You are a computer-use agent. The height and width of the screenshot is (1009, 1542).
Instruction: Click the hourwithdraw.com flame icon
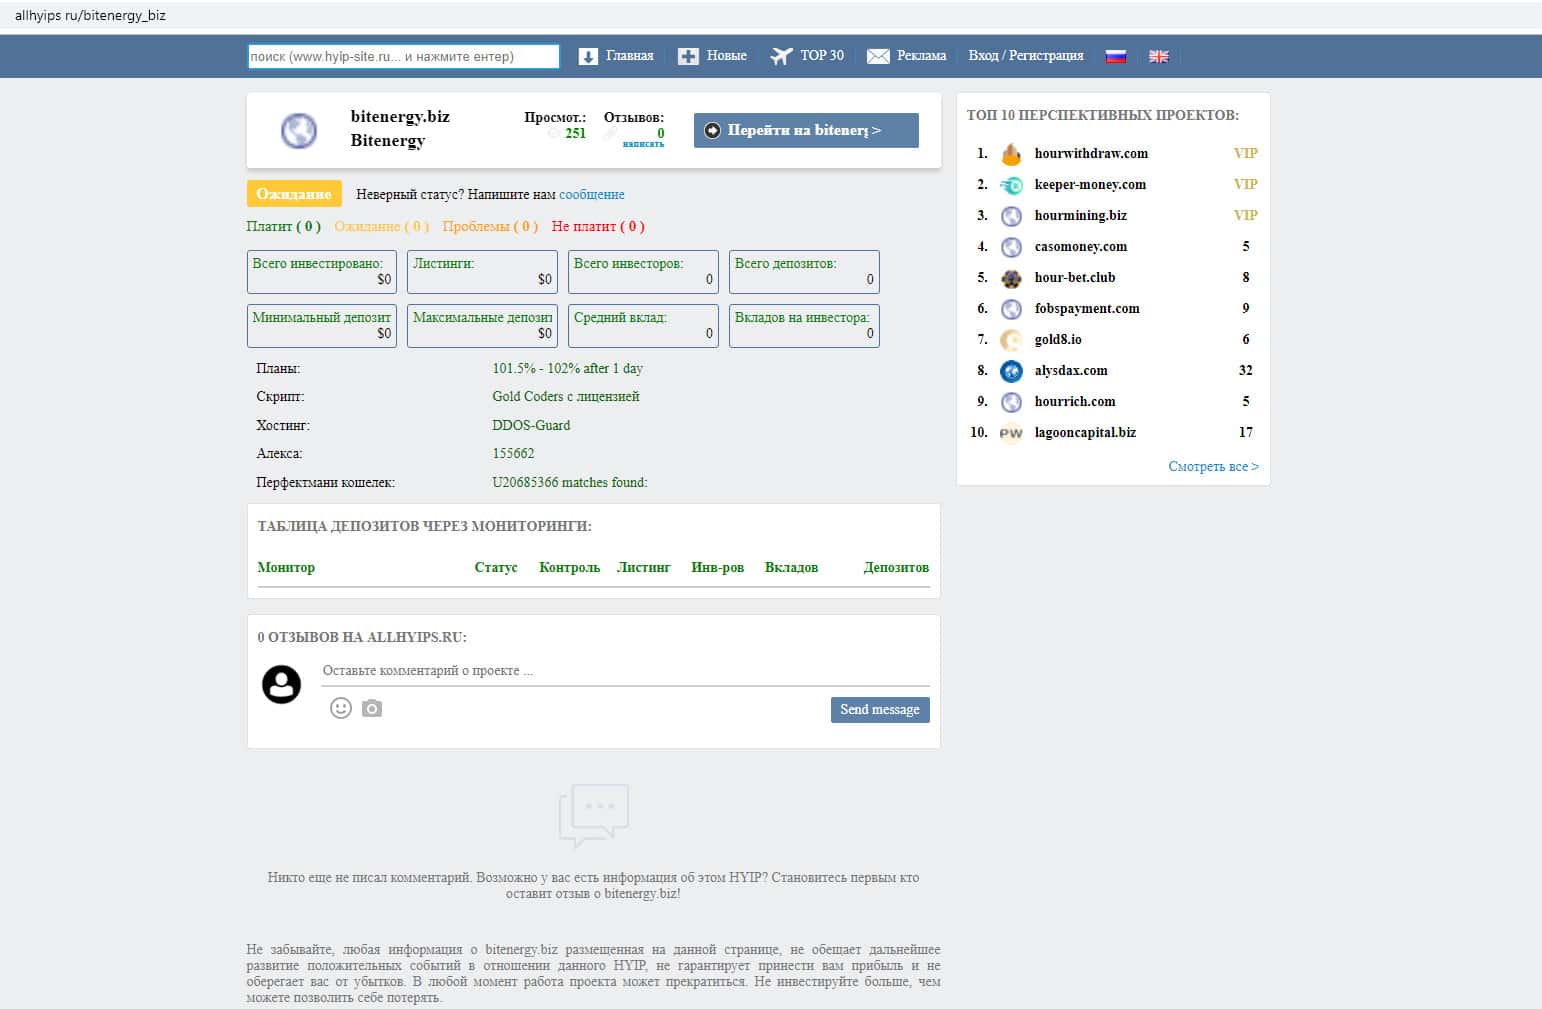click(1011, 154)
